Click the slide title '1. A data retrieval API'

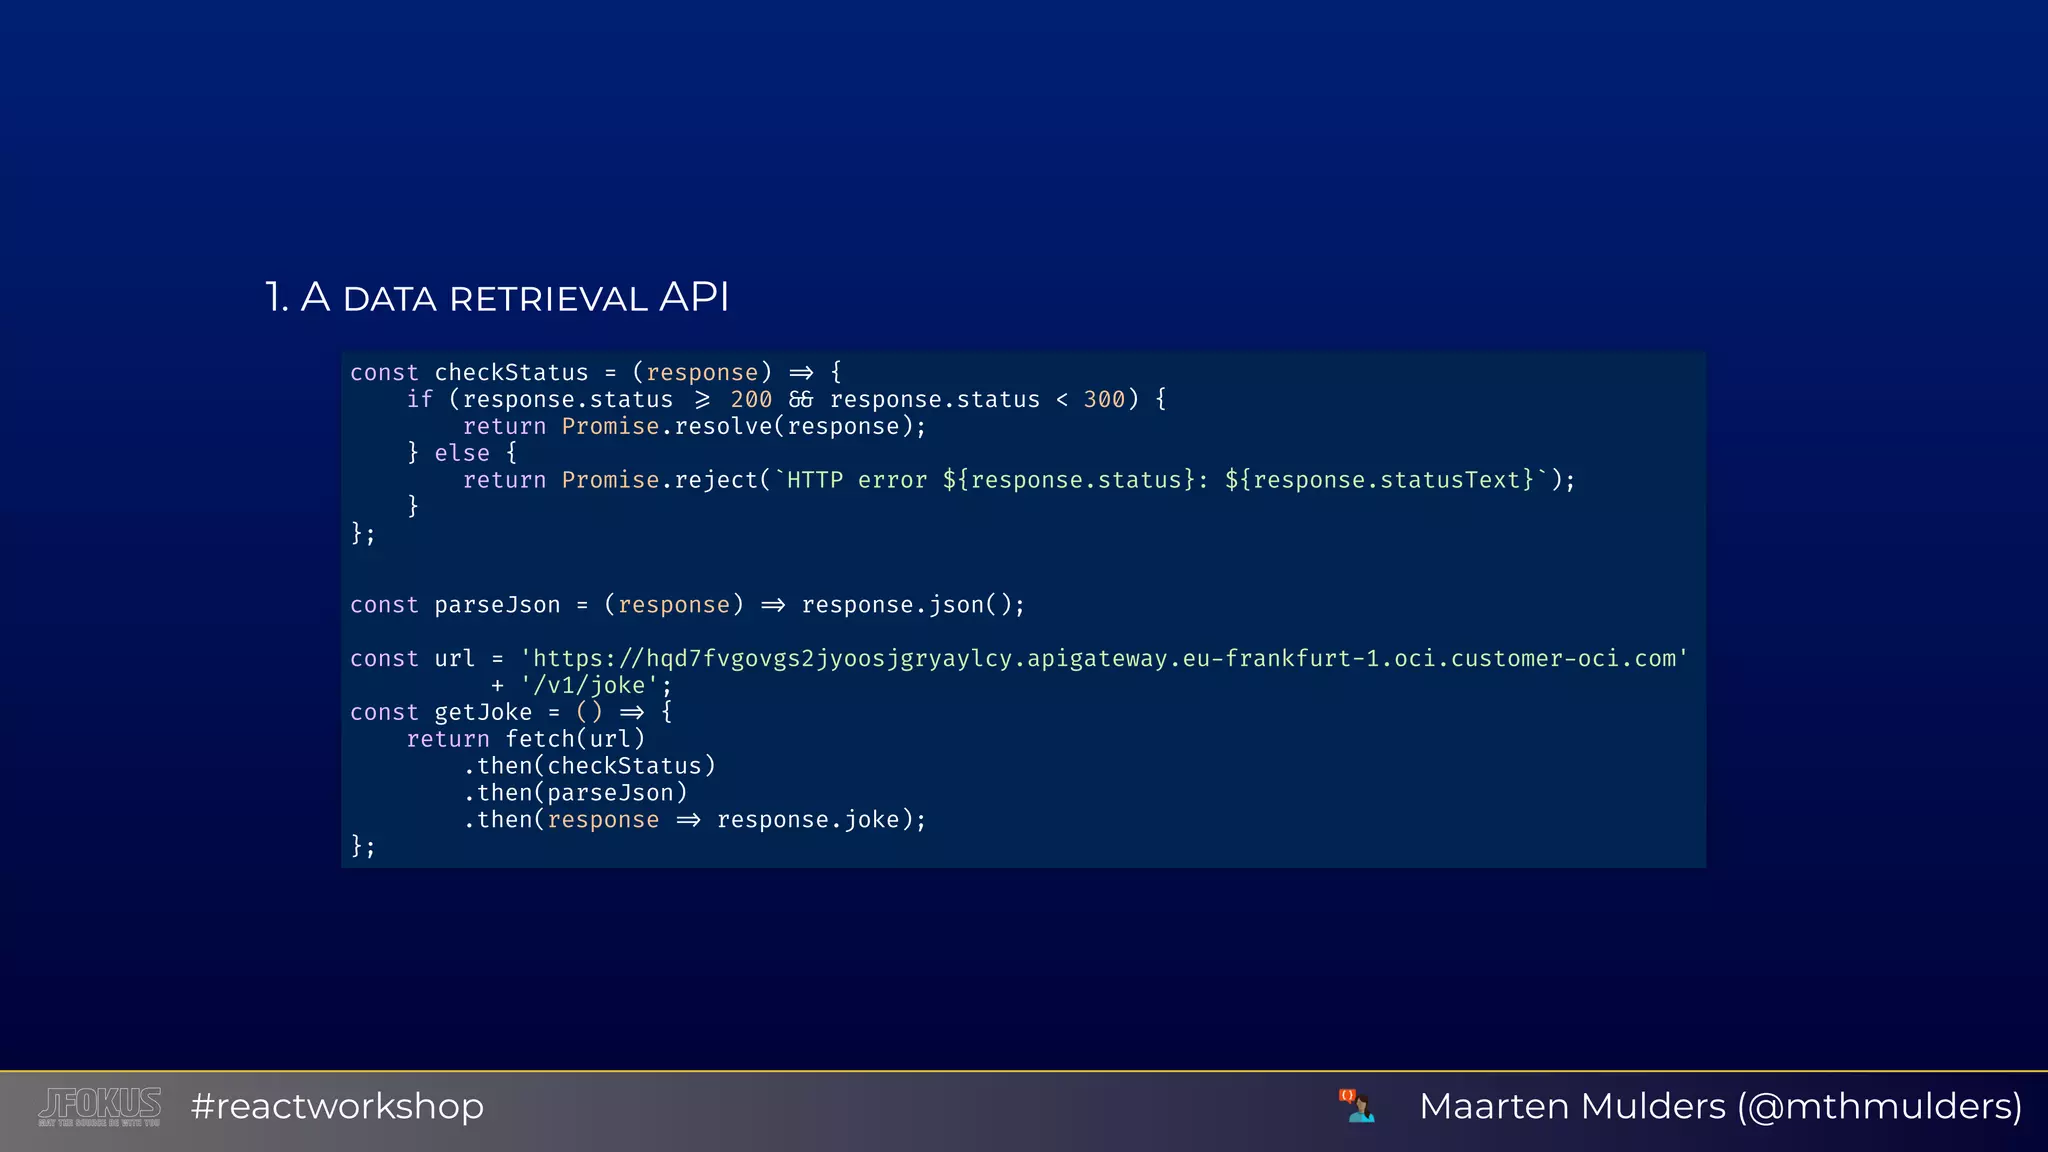click(x=497, y=297)
